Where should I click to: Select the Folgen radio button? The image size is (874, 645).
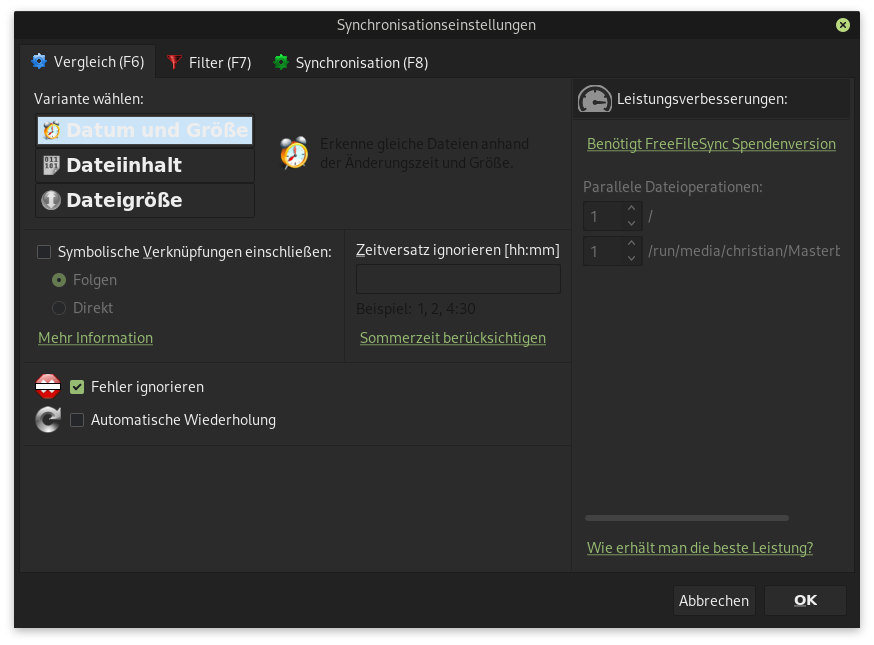[x=59, y=280]
